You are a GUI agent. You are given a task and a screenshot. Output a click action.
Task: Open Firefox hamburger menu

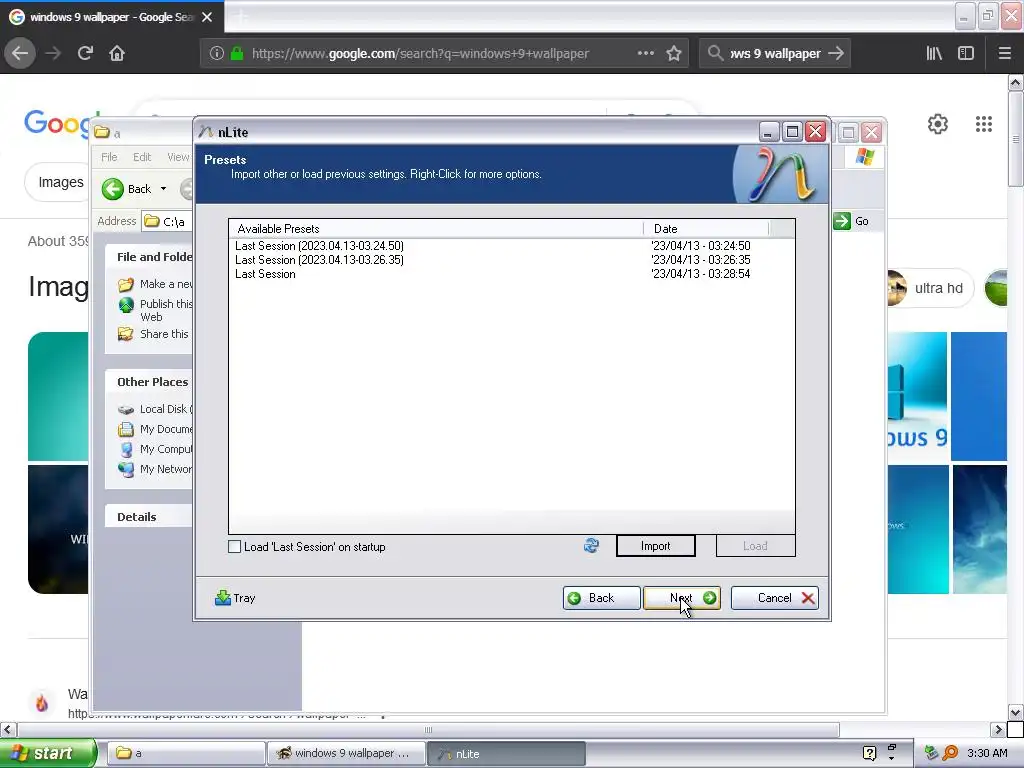(1005, 54)
